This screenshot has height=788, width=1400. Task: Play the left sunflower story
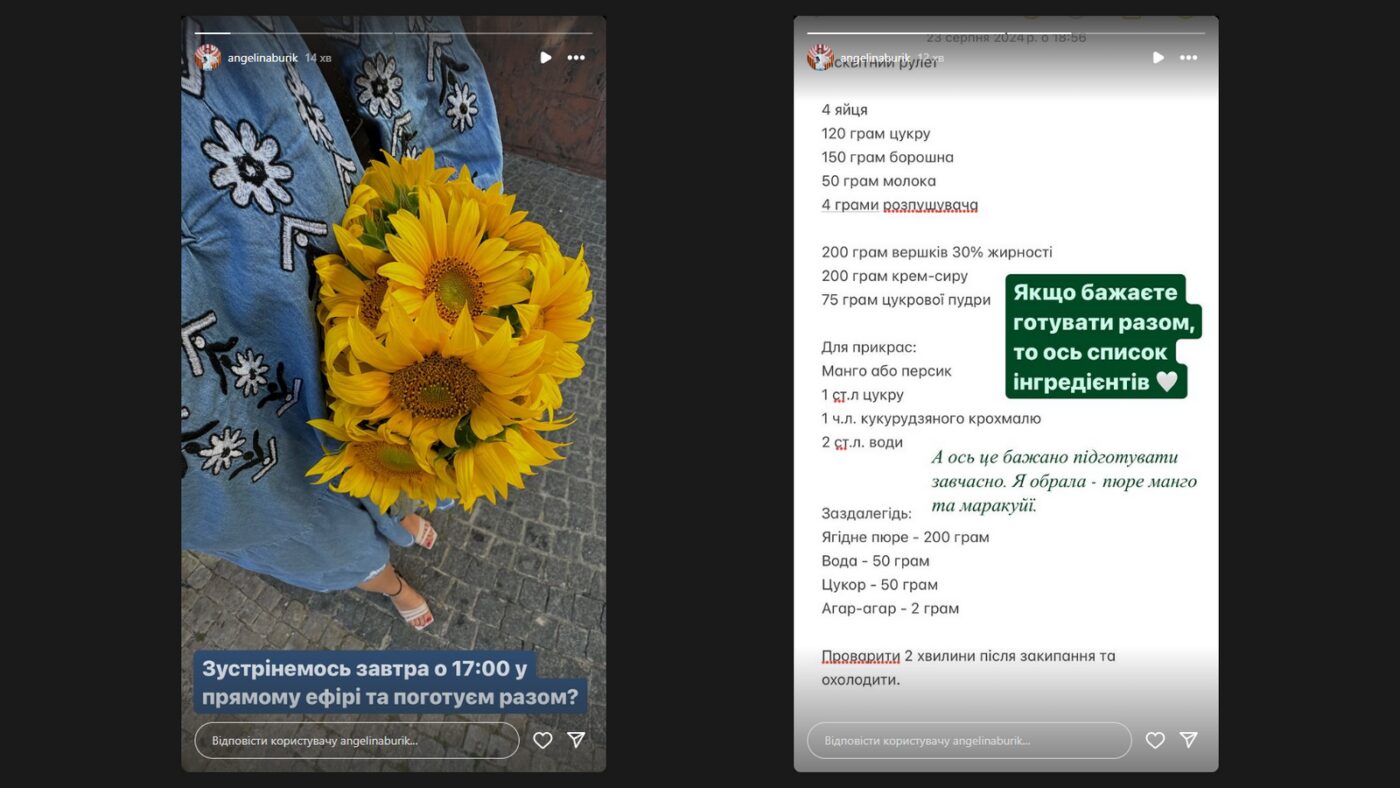[545, 58]
